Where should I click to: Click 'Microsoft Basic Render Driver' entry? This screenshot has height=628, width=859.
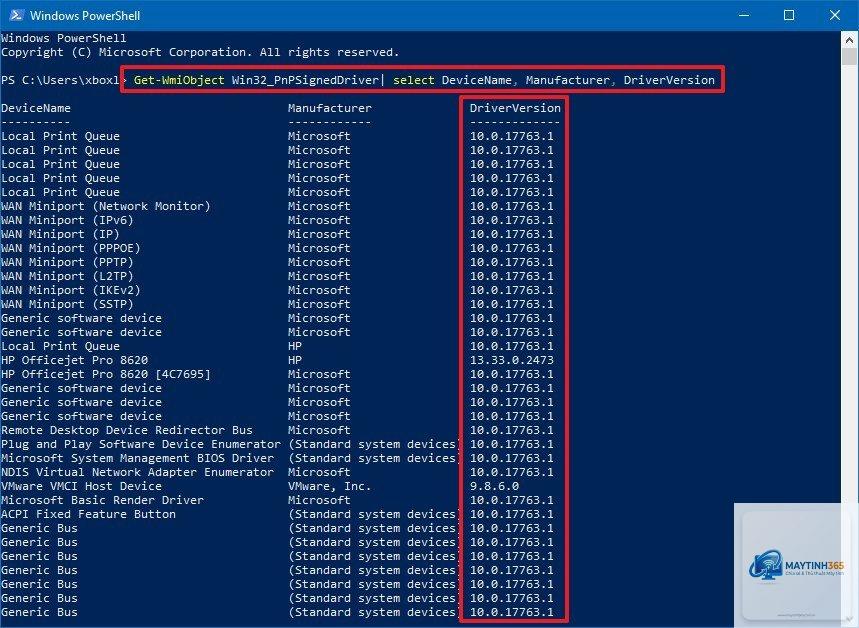tap(102, 500)
